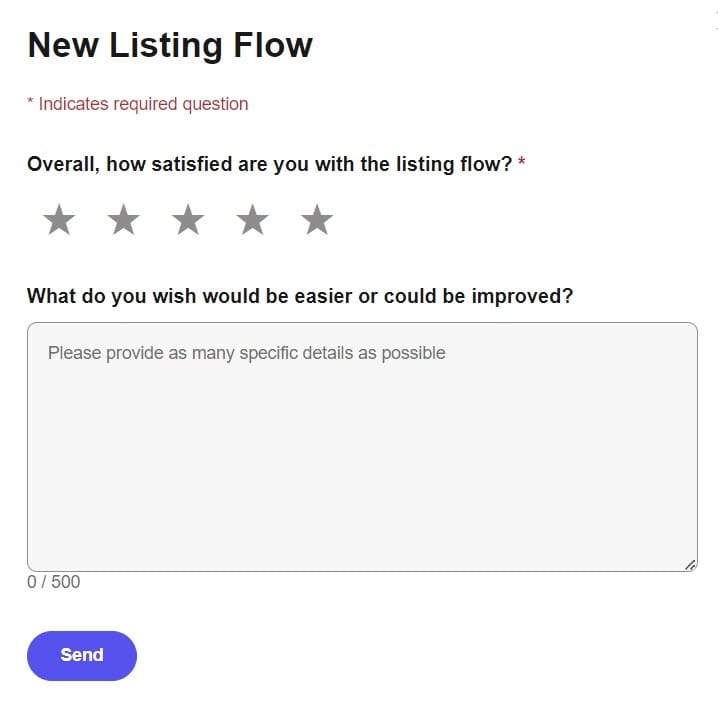Click the 'Overall, how satisfied' question label
The height and width of the screenshot is (703, 718).
click(x=269, y=164)
